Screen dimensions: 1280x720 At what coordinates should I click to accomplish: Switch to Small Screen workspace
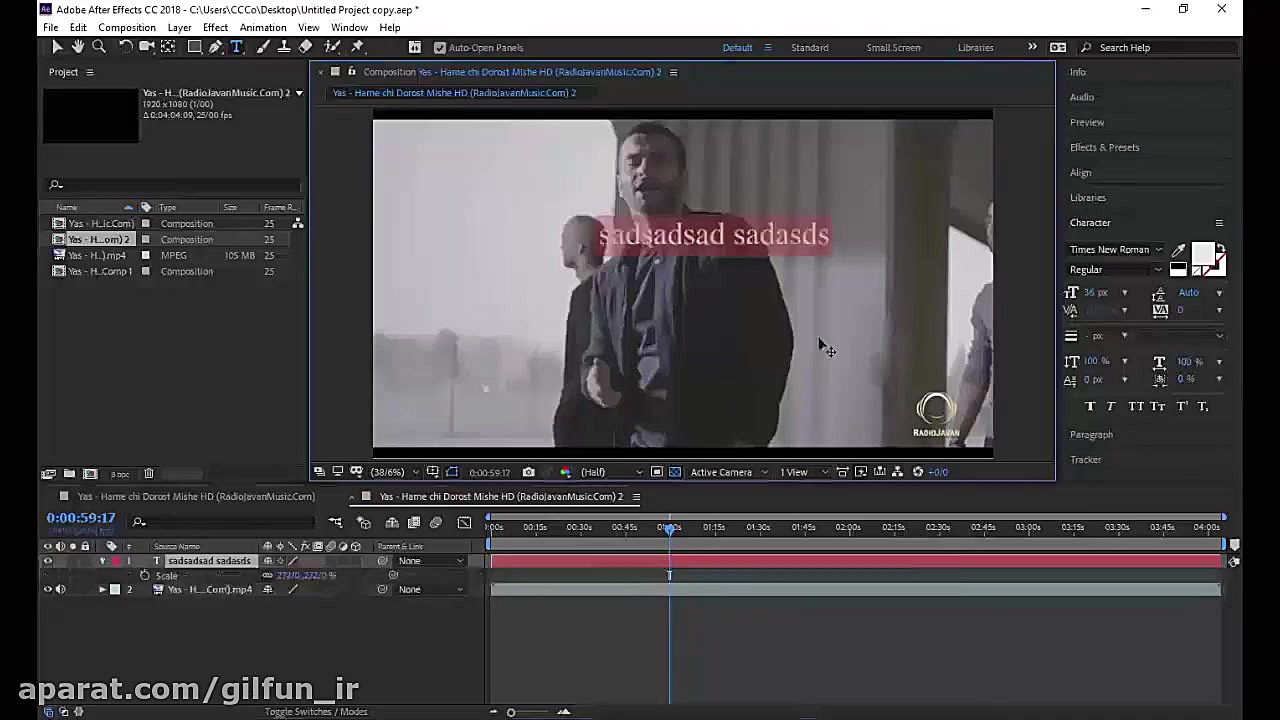click(893, 47)
